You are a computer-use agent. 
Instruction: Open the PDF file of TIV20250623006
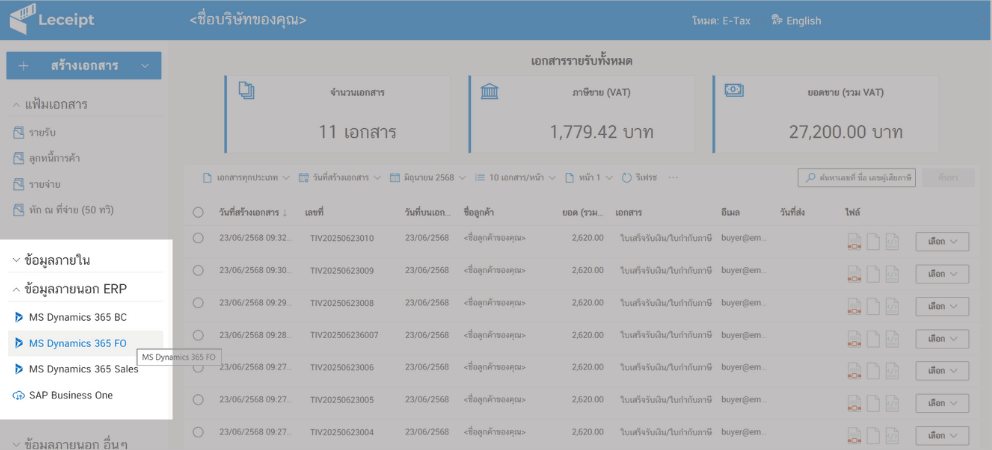coord(855,371)
